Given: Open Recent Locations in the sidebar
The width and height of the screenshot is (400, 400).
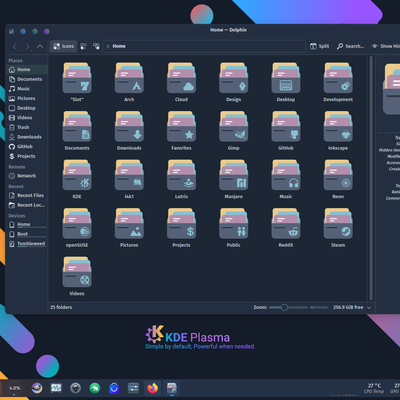Looking at the screenshot, I should point(27,205).
